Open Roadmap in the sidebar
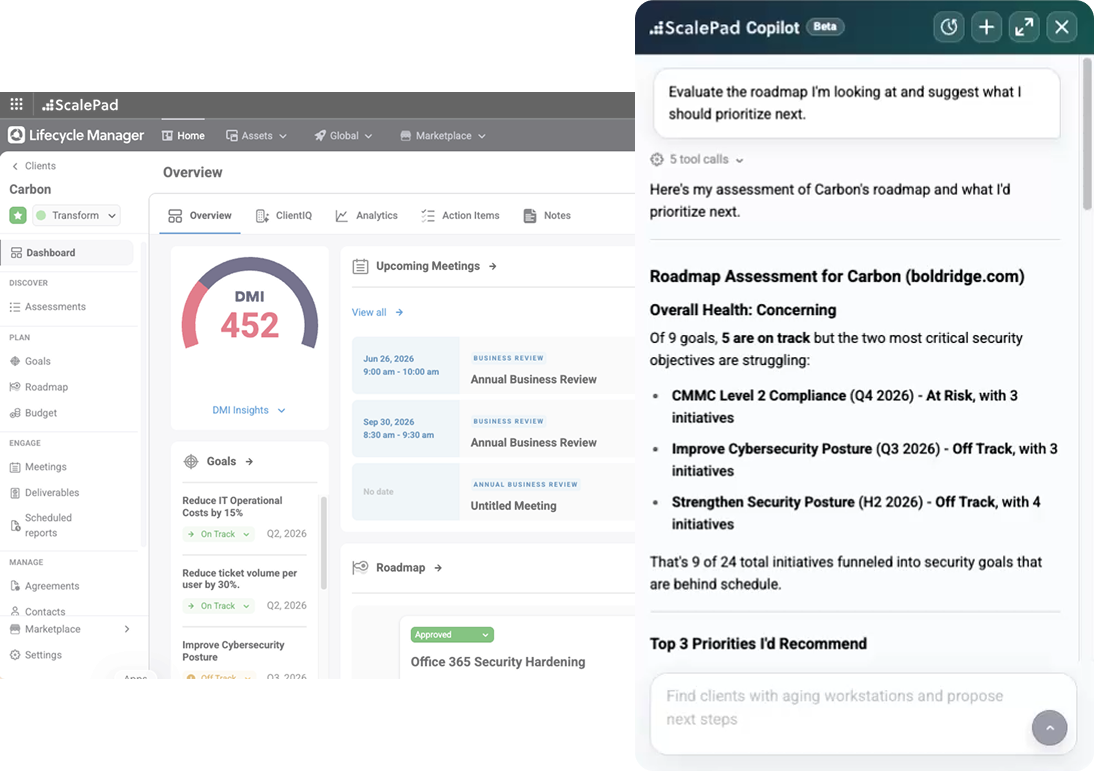This screenshot has width=1094, height=771. point(38,387)
